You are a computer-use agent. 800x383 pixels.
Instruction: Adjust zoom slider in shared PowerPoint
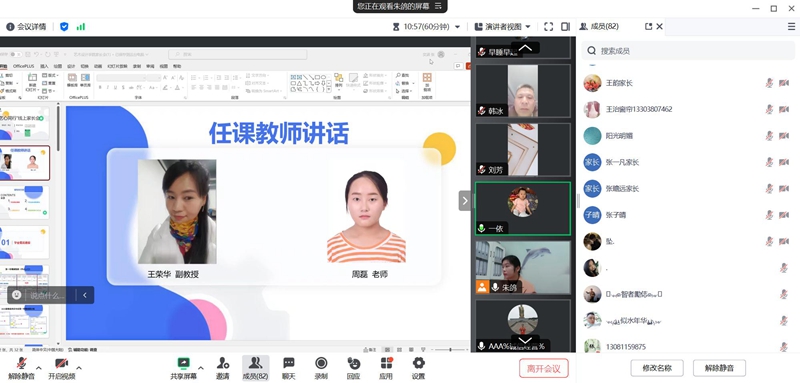coord(450,350)
